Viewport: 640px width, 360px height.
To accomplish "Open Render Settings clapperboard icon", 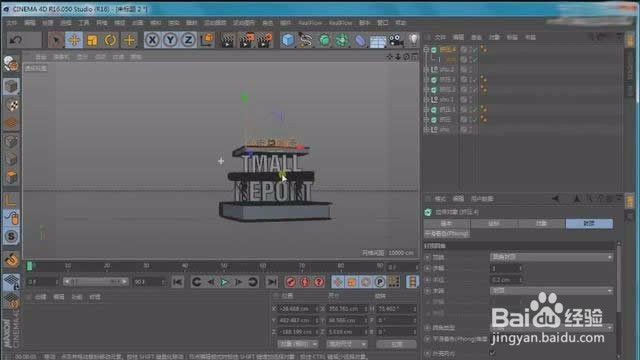I will pos(264,40).
